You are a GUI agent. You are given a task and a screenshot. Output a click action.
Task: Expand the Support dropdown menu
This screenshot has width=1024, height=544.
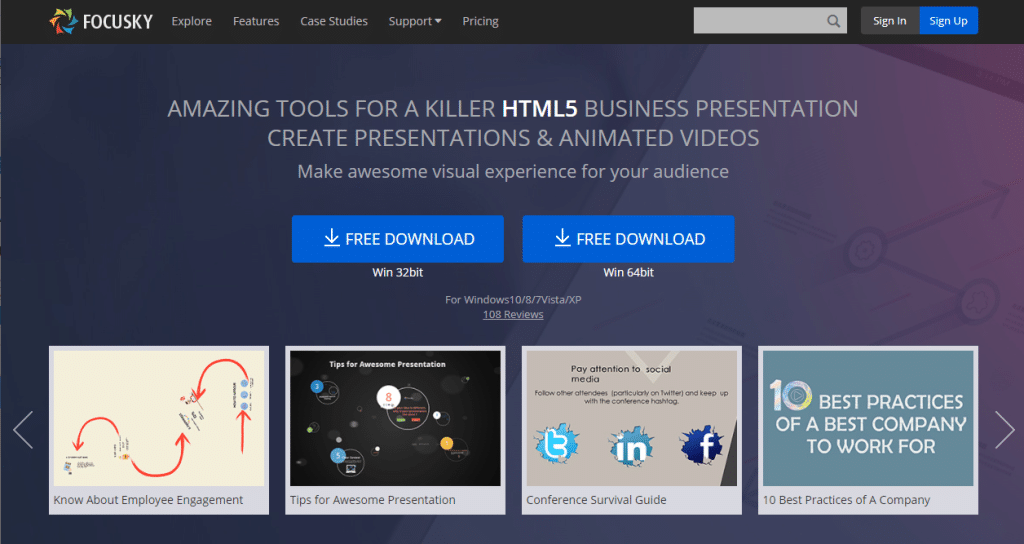(414, 21)
